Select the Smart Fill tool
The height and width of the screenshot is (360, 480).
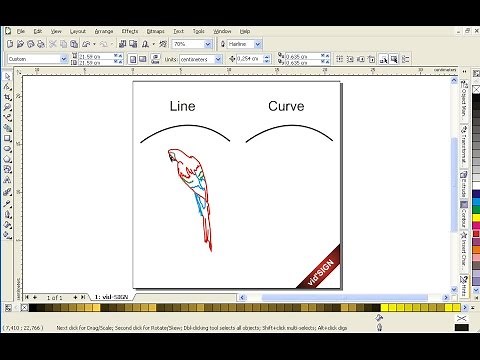[7, 128]
